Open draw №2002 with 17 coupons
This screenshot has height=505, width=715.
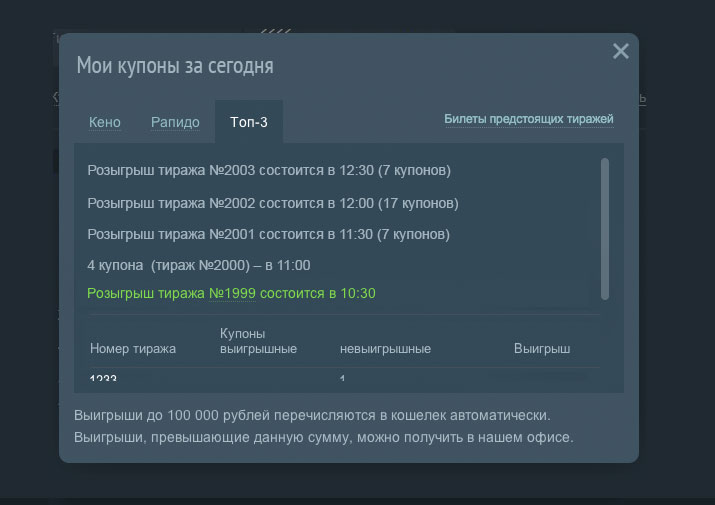click(273, 203)
